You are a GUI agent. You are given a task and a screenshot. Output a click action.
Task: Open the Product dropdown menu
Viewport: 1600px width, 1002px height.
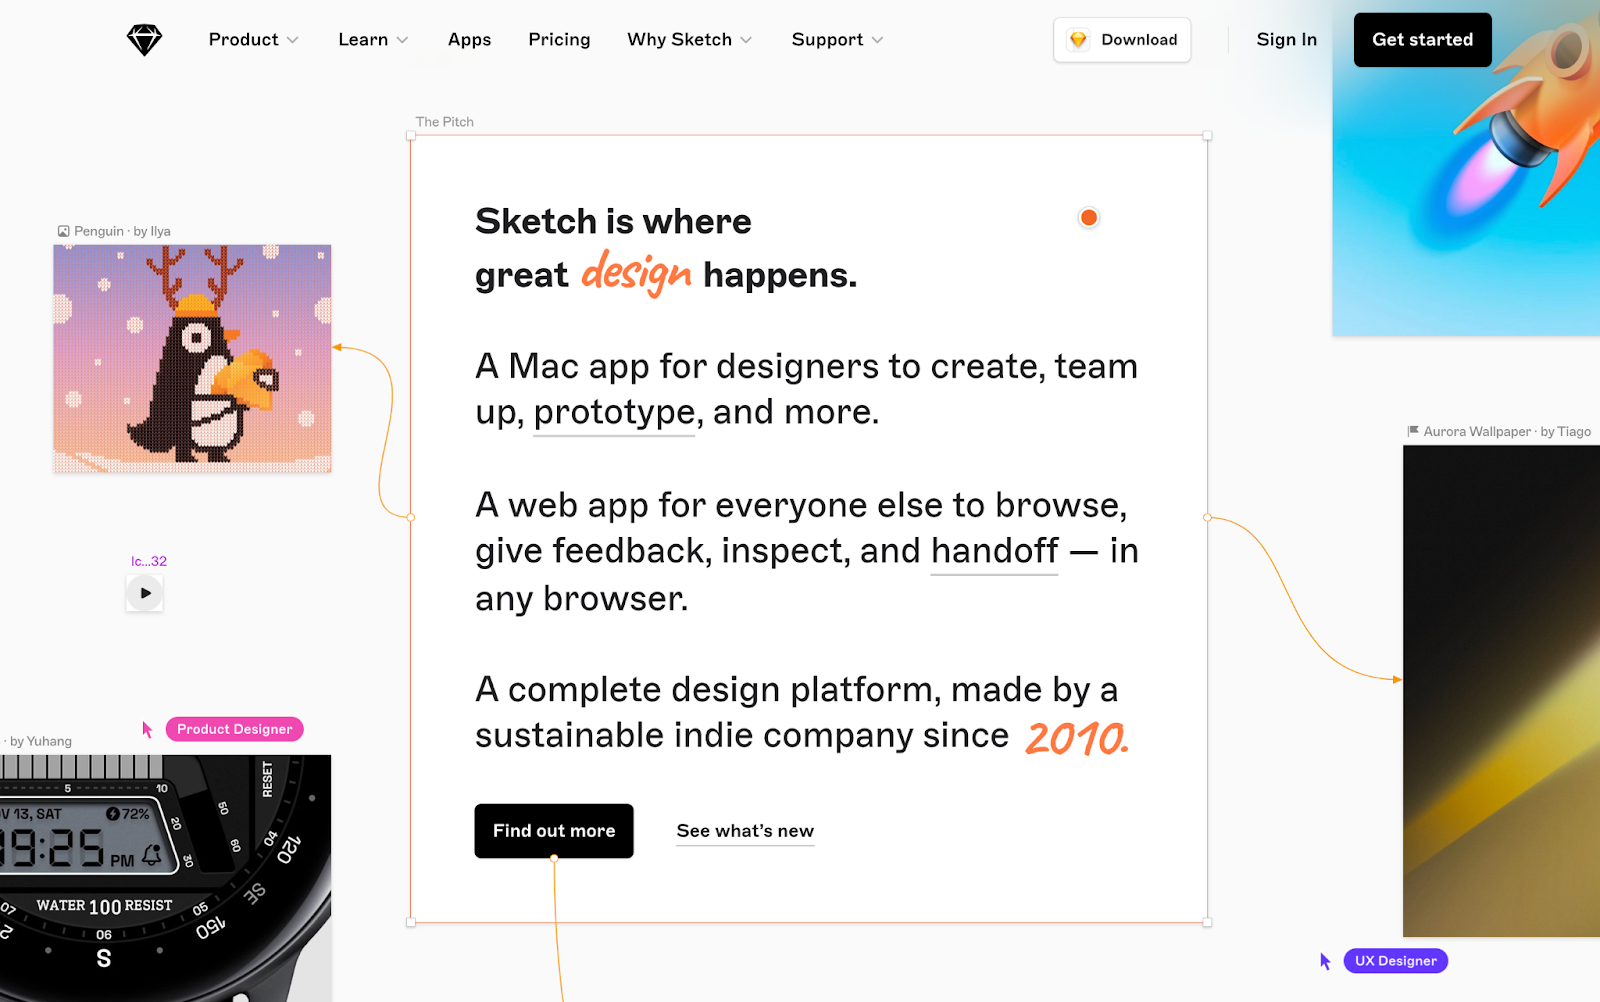coord(253,40)
